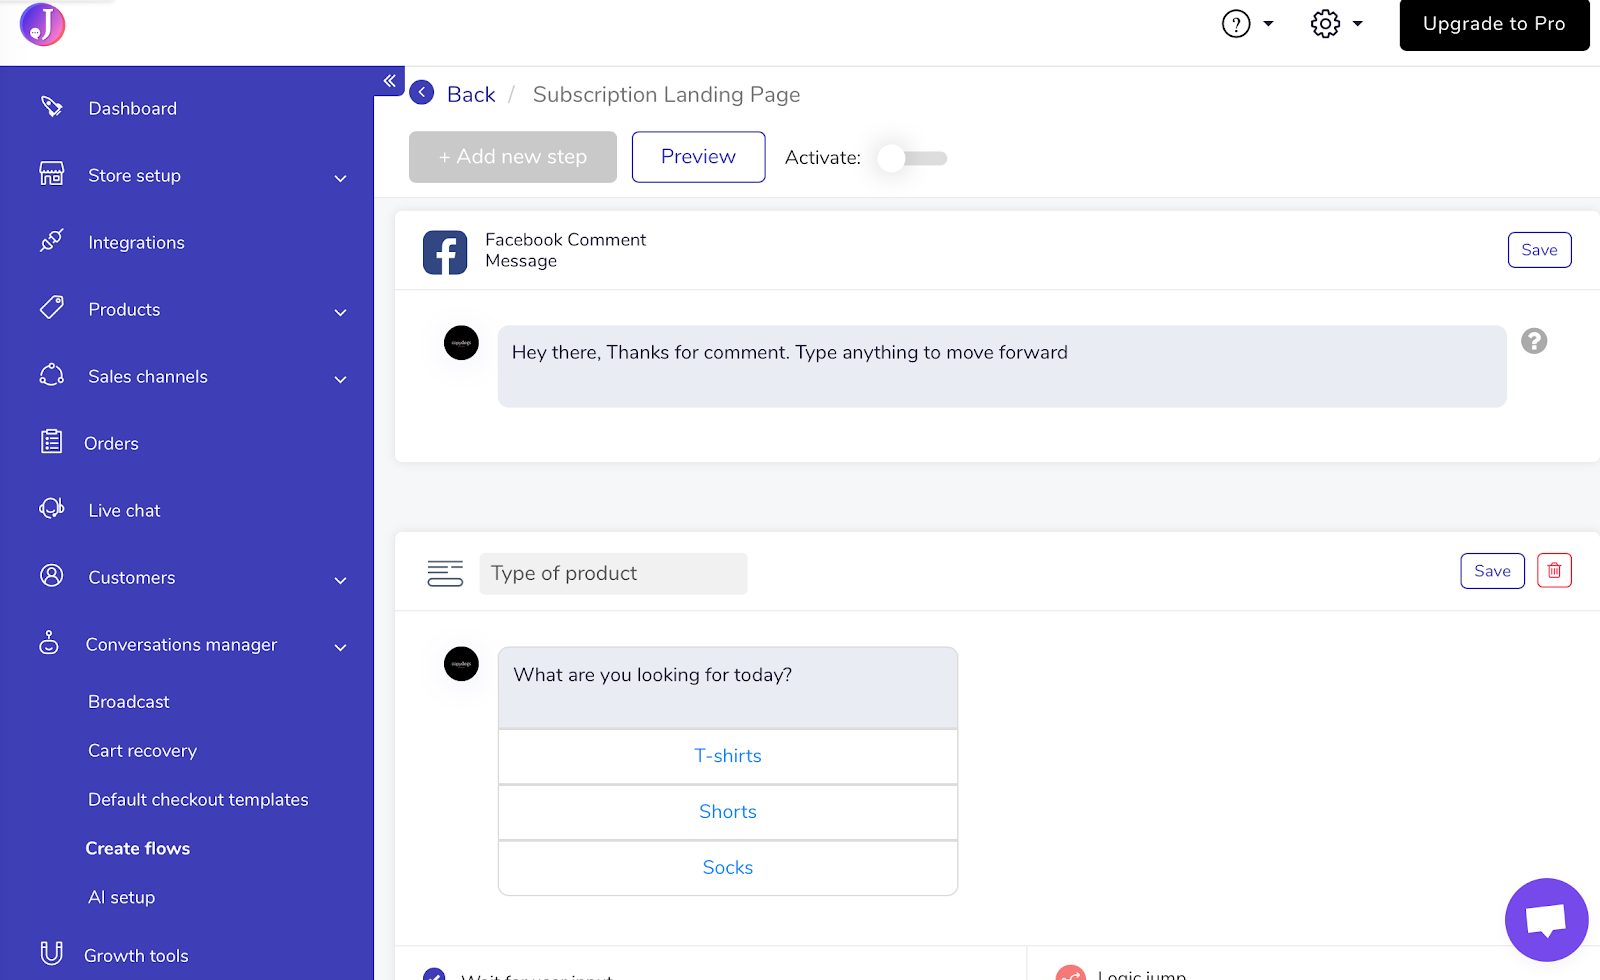This screenshot has height=980, width=1600.
Task: Save the Type of product step
Action: 1492,571
